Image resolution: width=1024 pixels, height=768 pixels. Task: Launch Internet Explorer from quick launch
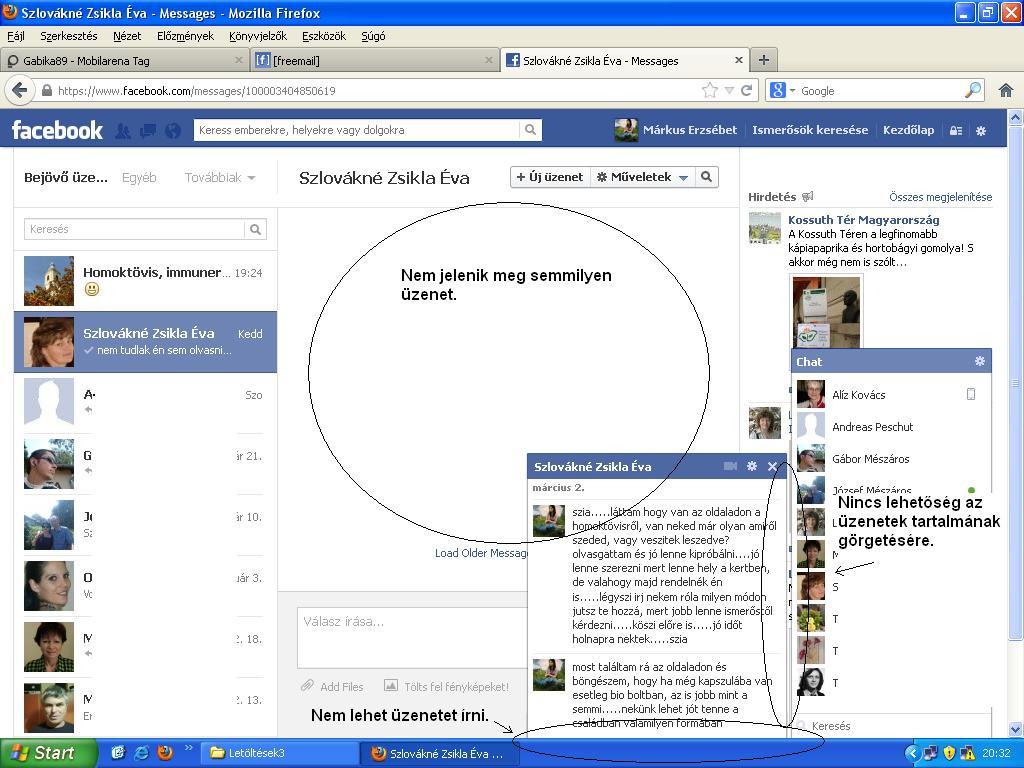pyautogui.click(x=141, y=752)
